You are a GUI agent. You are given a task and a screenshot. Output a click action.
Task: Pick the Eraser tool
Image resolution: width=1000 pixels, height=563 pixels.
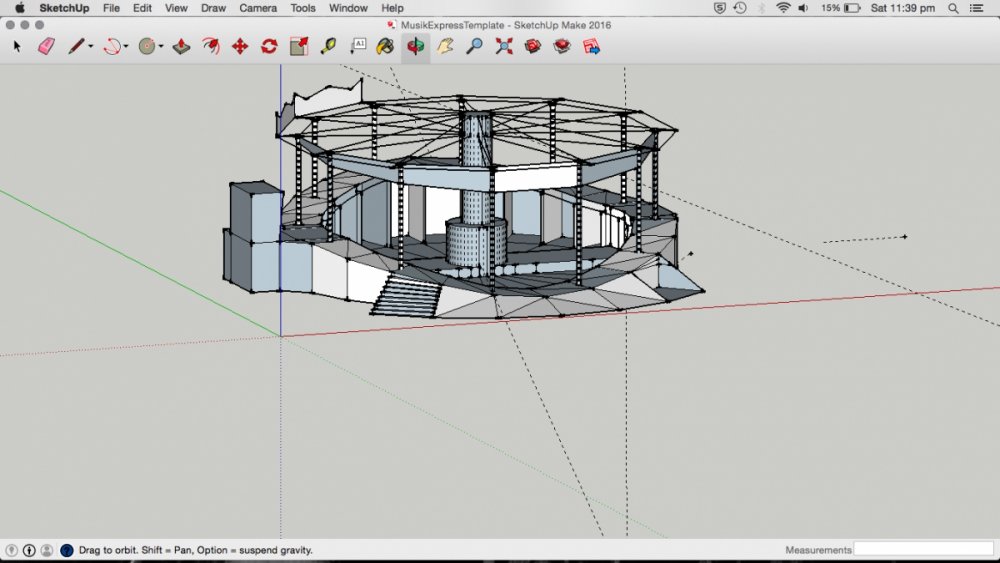46,46
